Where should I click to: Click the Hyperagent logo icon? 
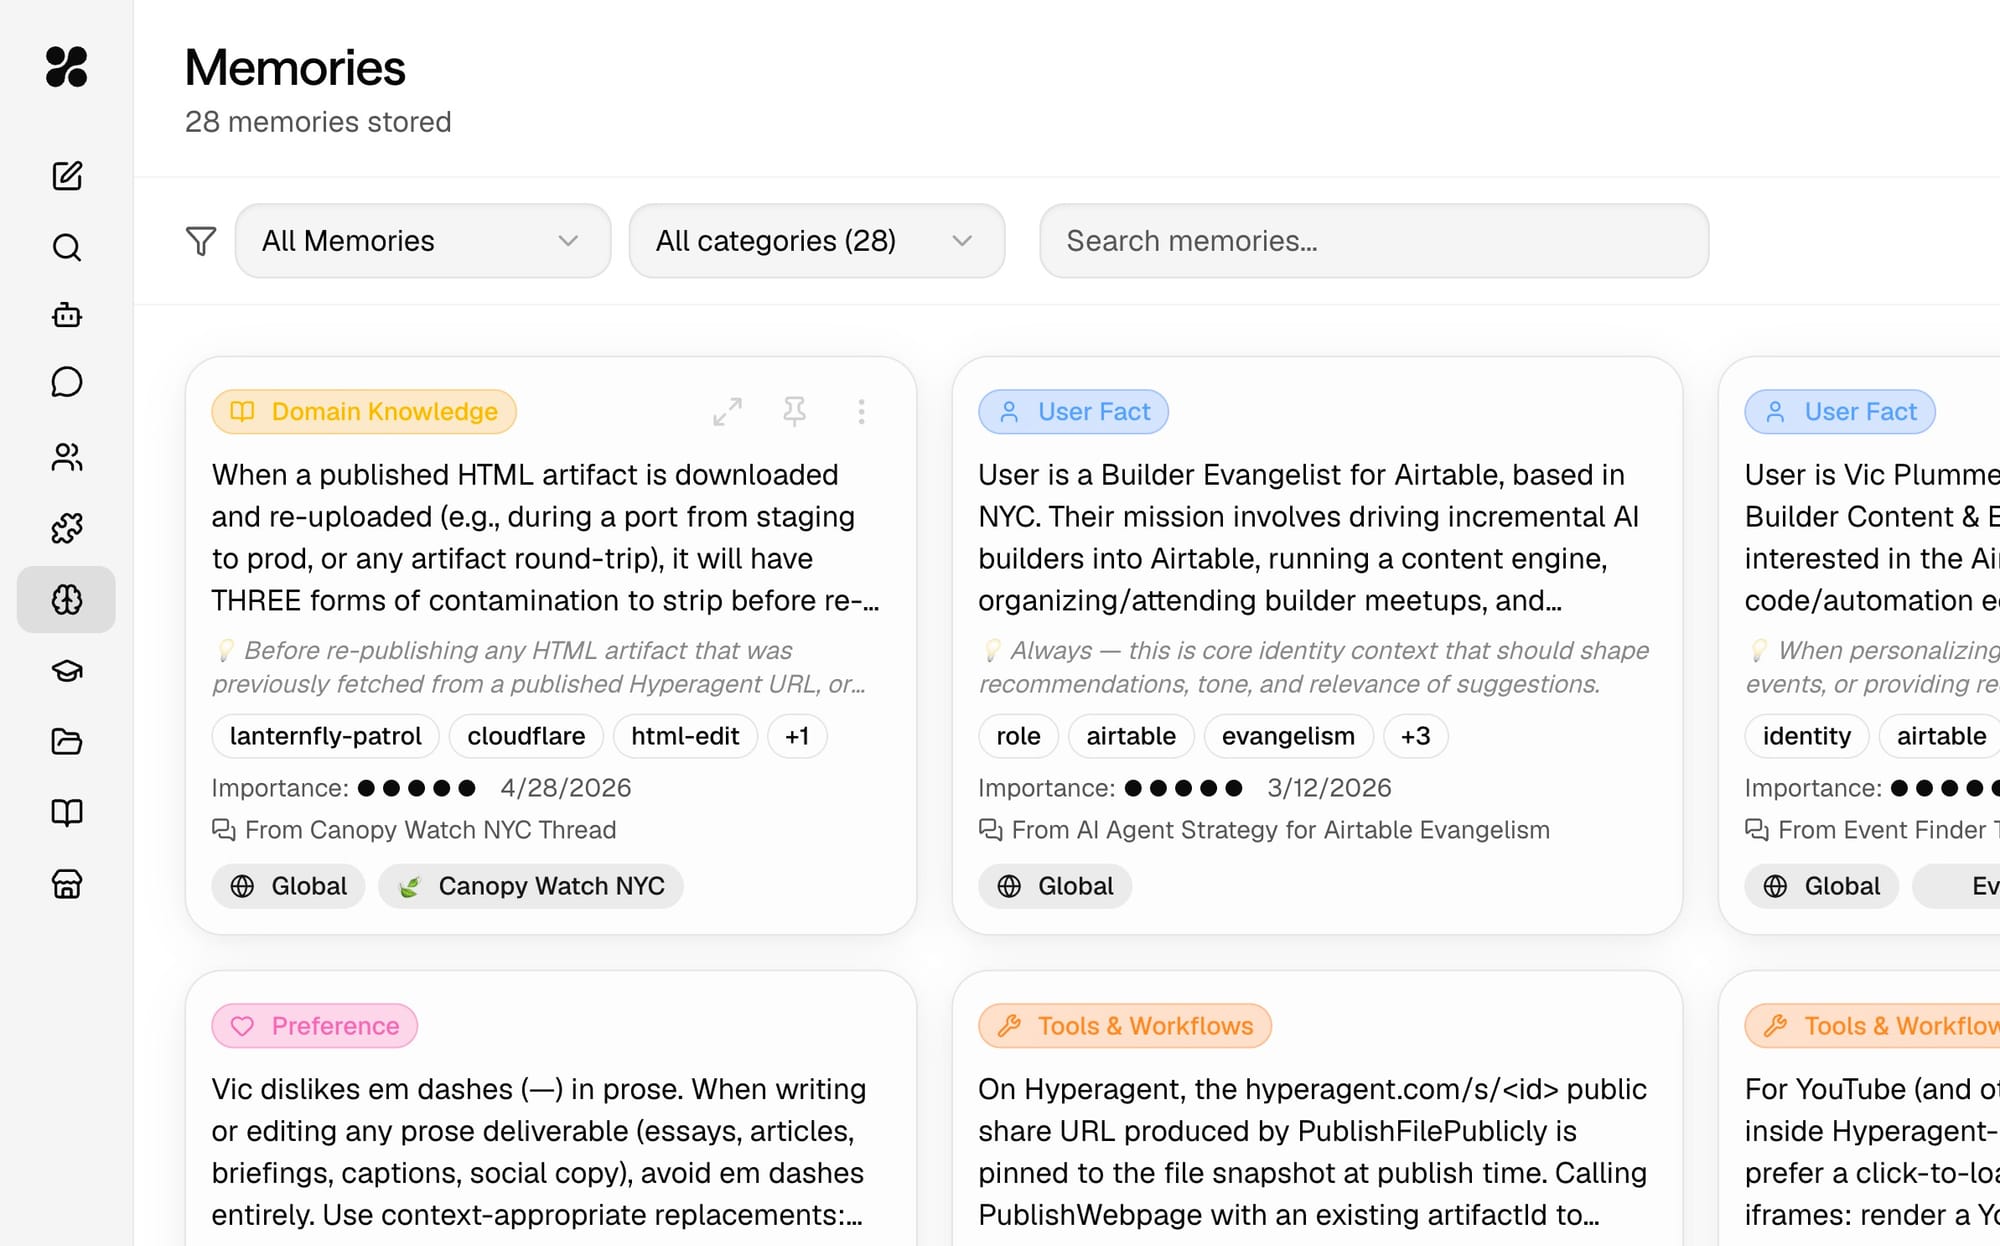67,67
